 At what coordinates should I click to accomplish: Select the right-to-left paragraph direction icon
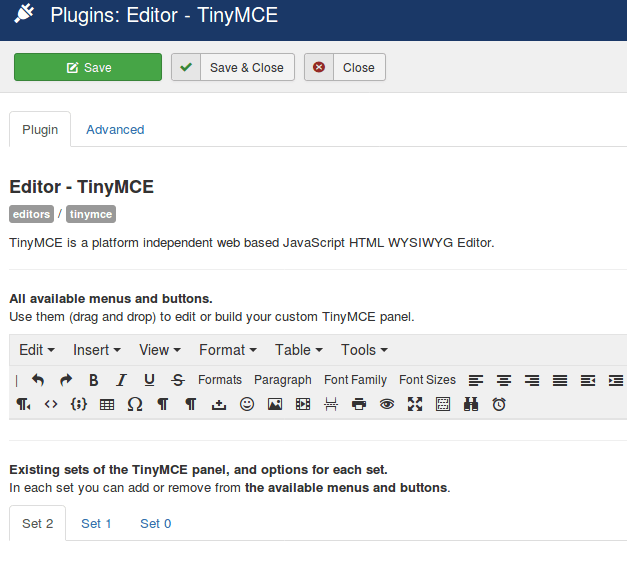coord(23,404)
